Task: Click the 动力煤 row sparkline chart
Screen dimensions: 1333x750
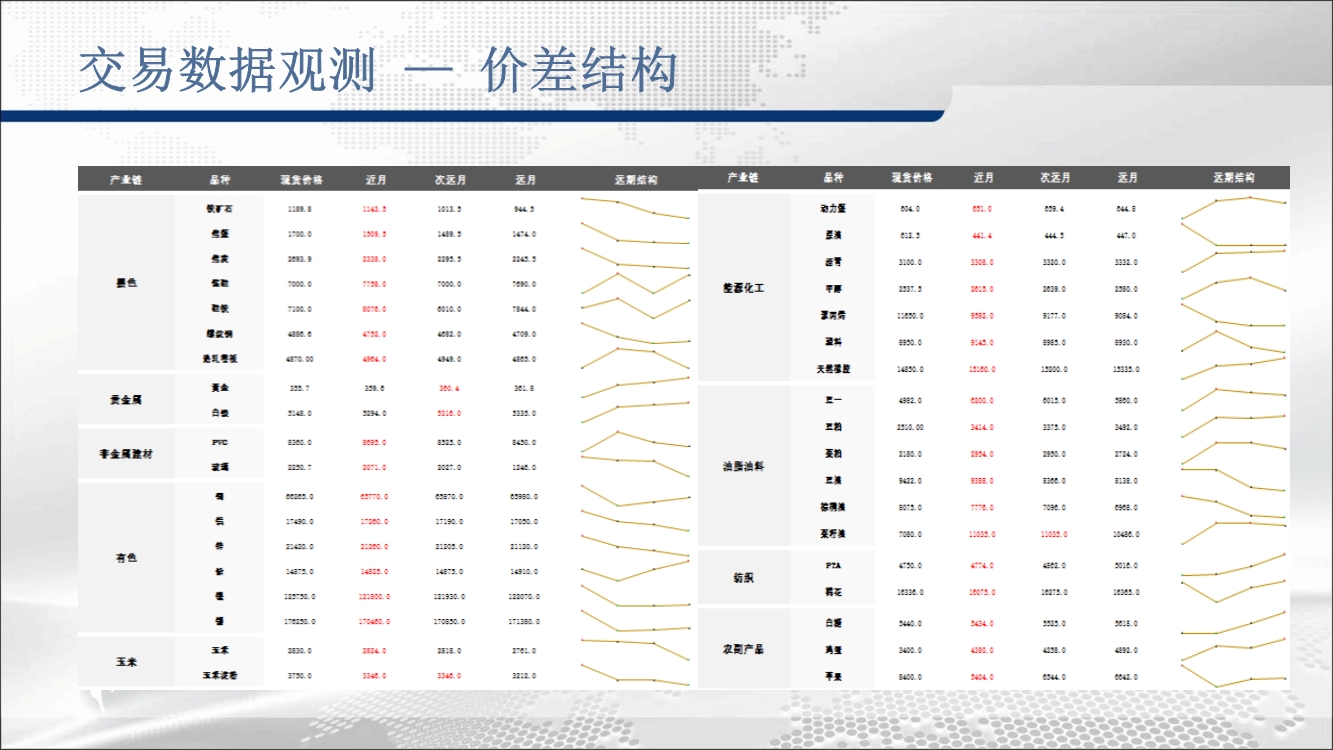Action: pyautogui.click(x=1233, y=206)
